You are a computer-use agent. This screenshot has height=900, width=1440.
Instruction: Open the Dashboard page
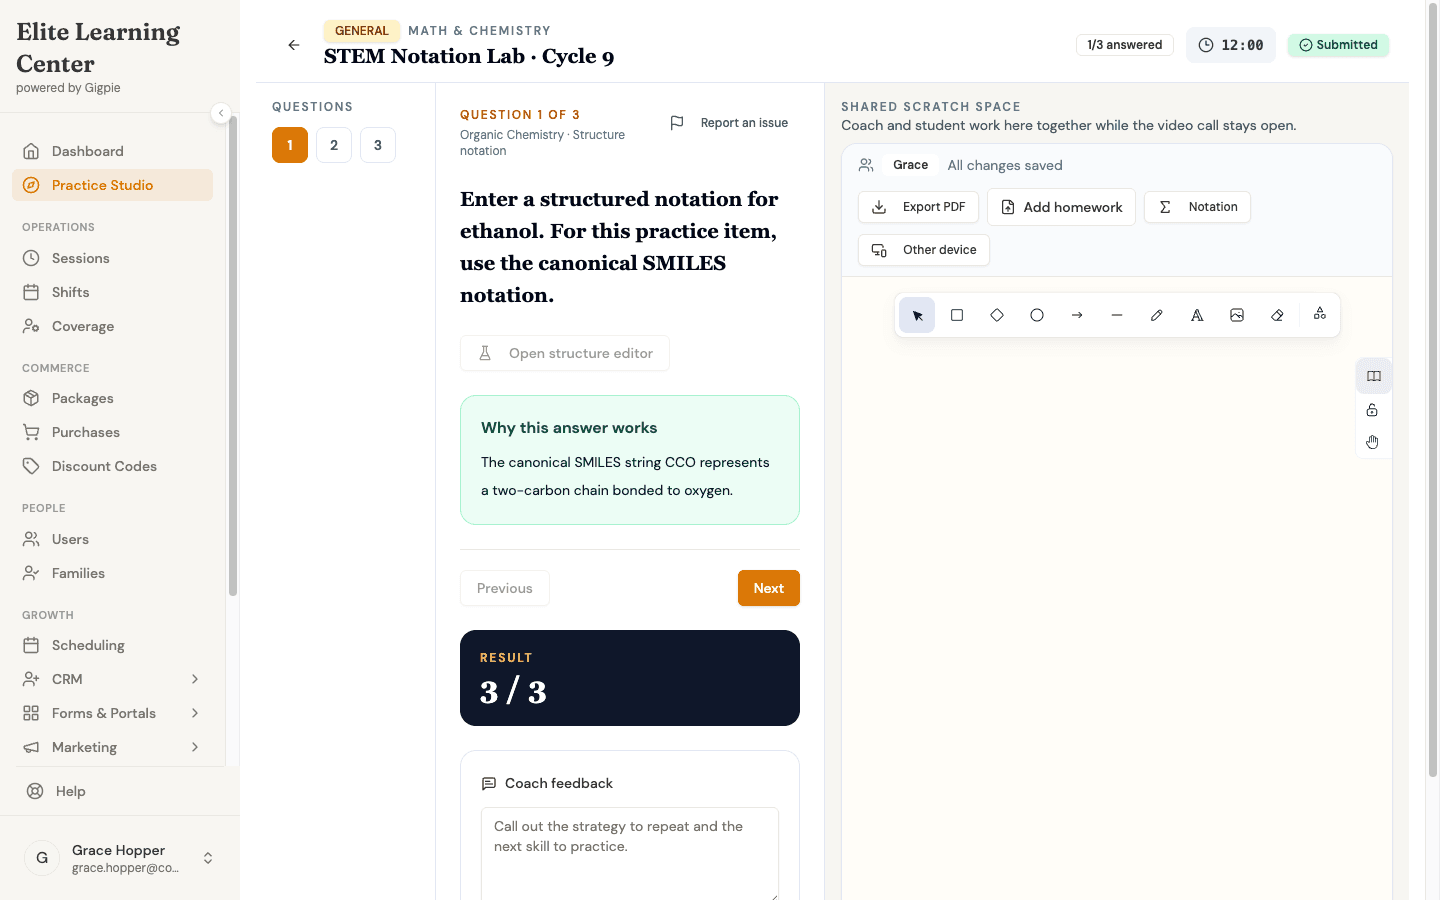tap(112, 151)
